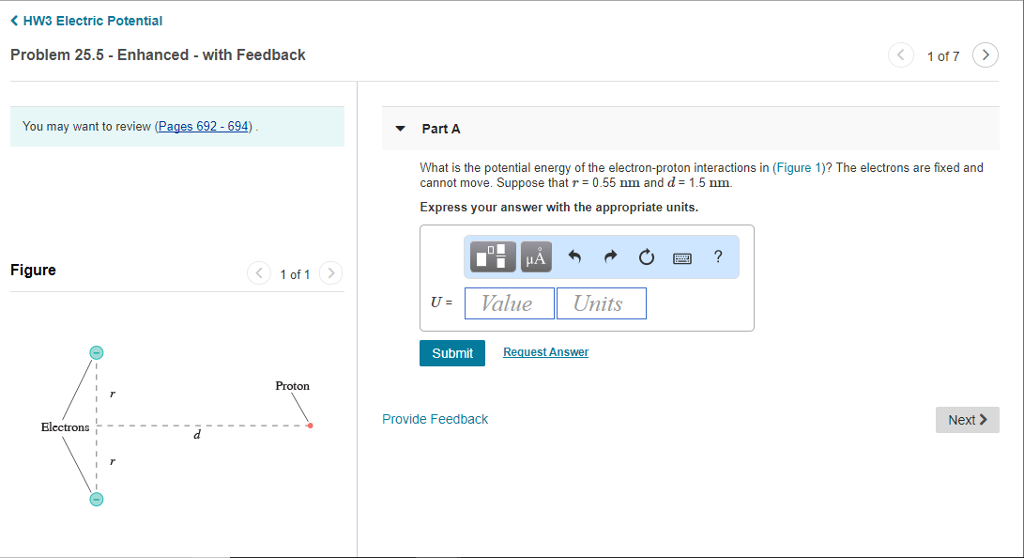Show the next figure with right arrow

[331, 273]
